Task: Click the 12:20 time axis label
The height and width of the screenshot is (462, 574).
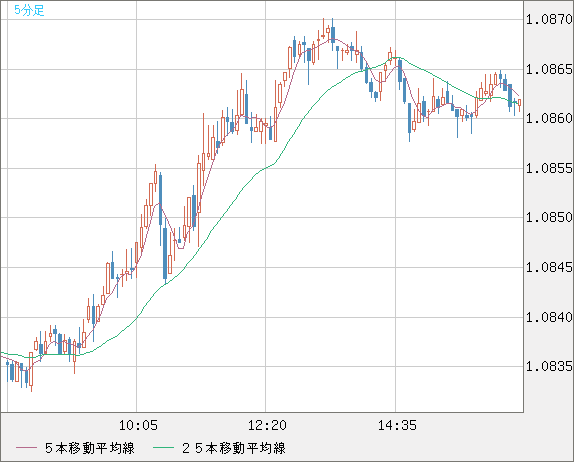Action: pos(267,425)
